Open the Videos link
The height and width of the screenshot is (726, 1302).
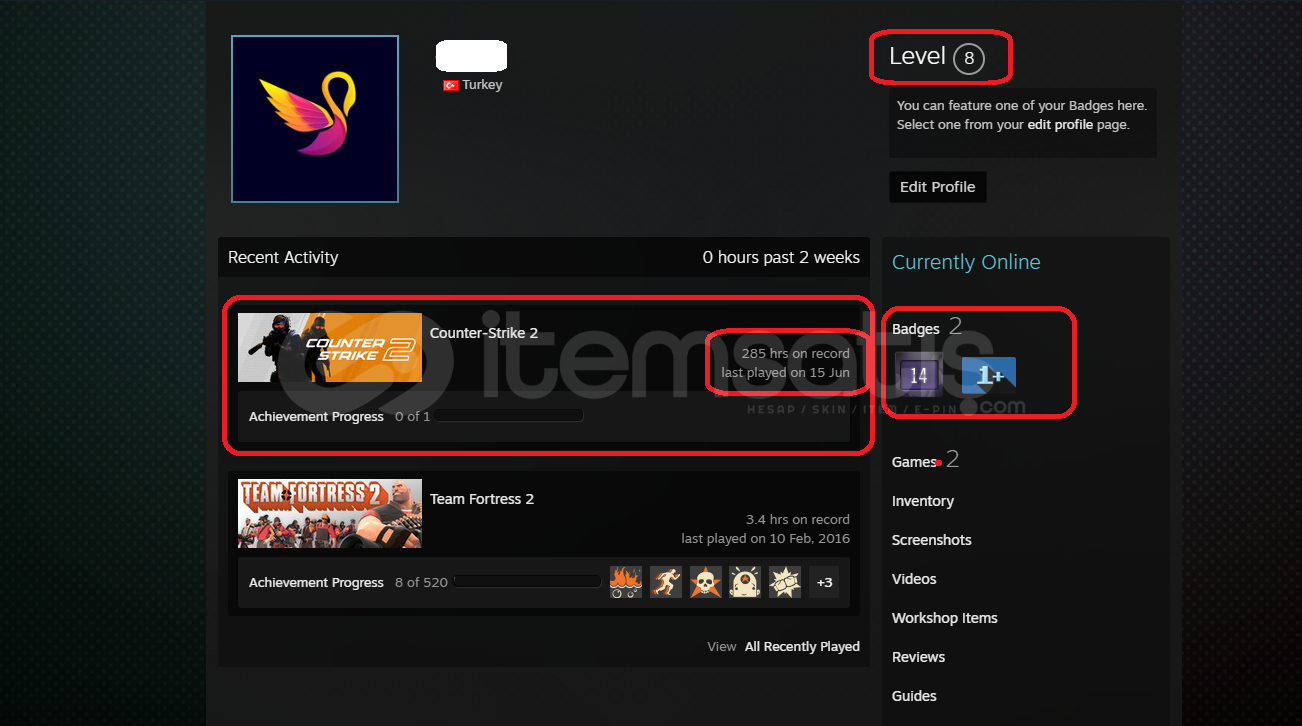coord(914,579)
